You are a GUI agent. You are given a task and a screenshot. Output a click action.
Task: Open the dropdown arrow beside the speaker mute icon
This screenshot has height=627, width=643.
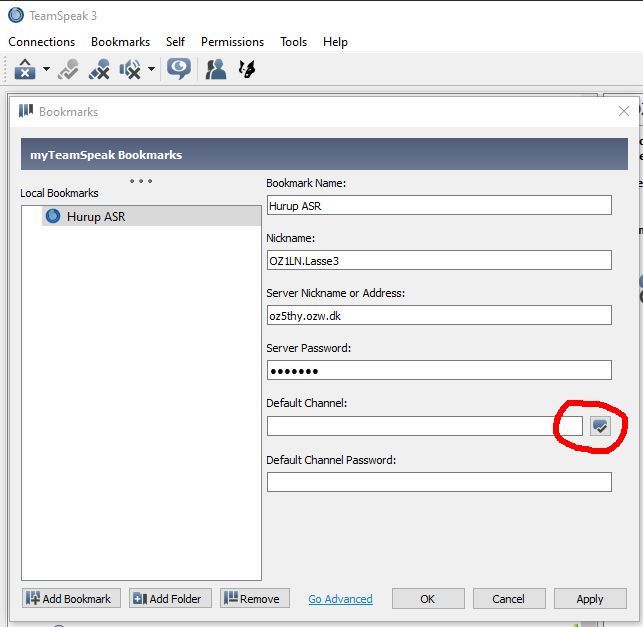pyautogui.click(x=151, y=69)
